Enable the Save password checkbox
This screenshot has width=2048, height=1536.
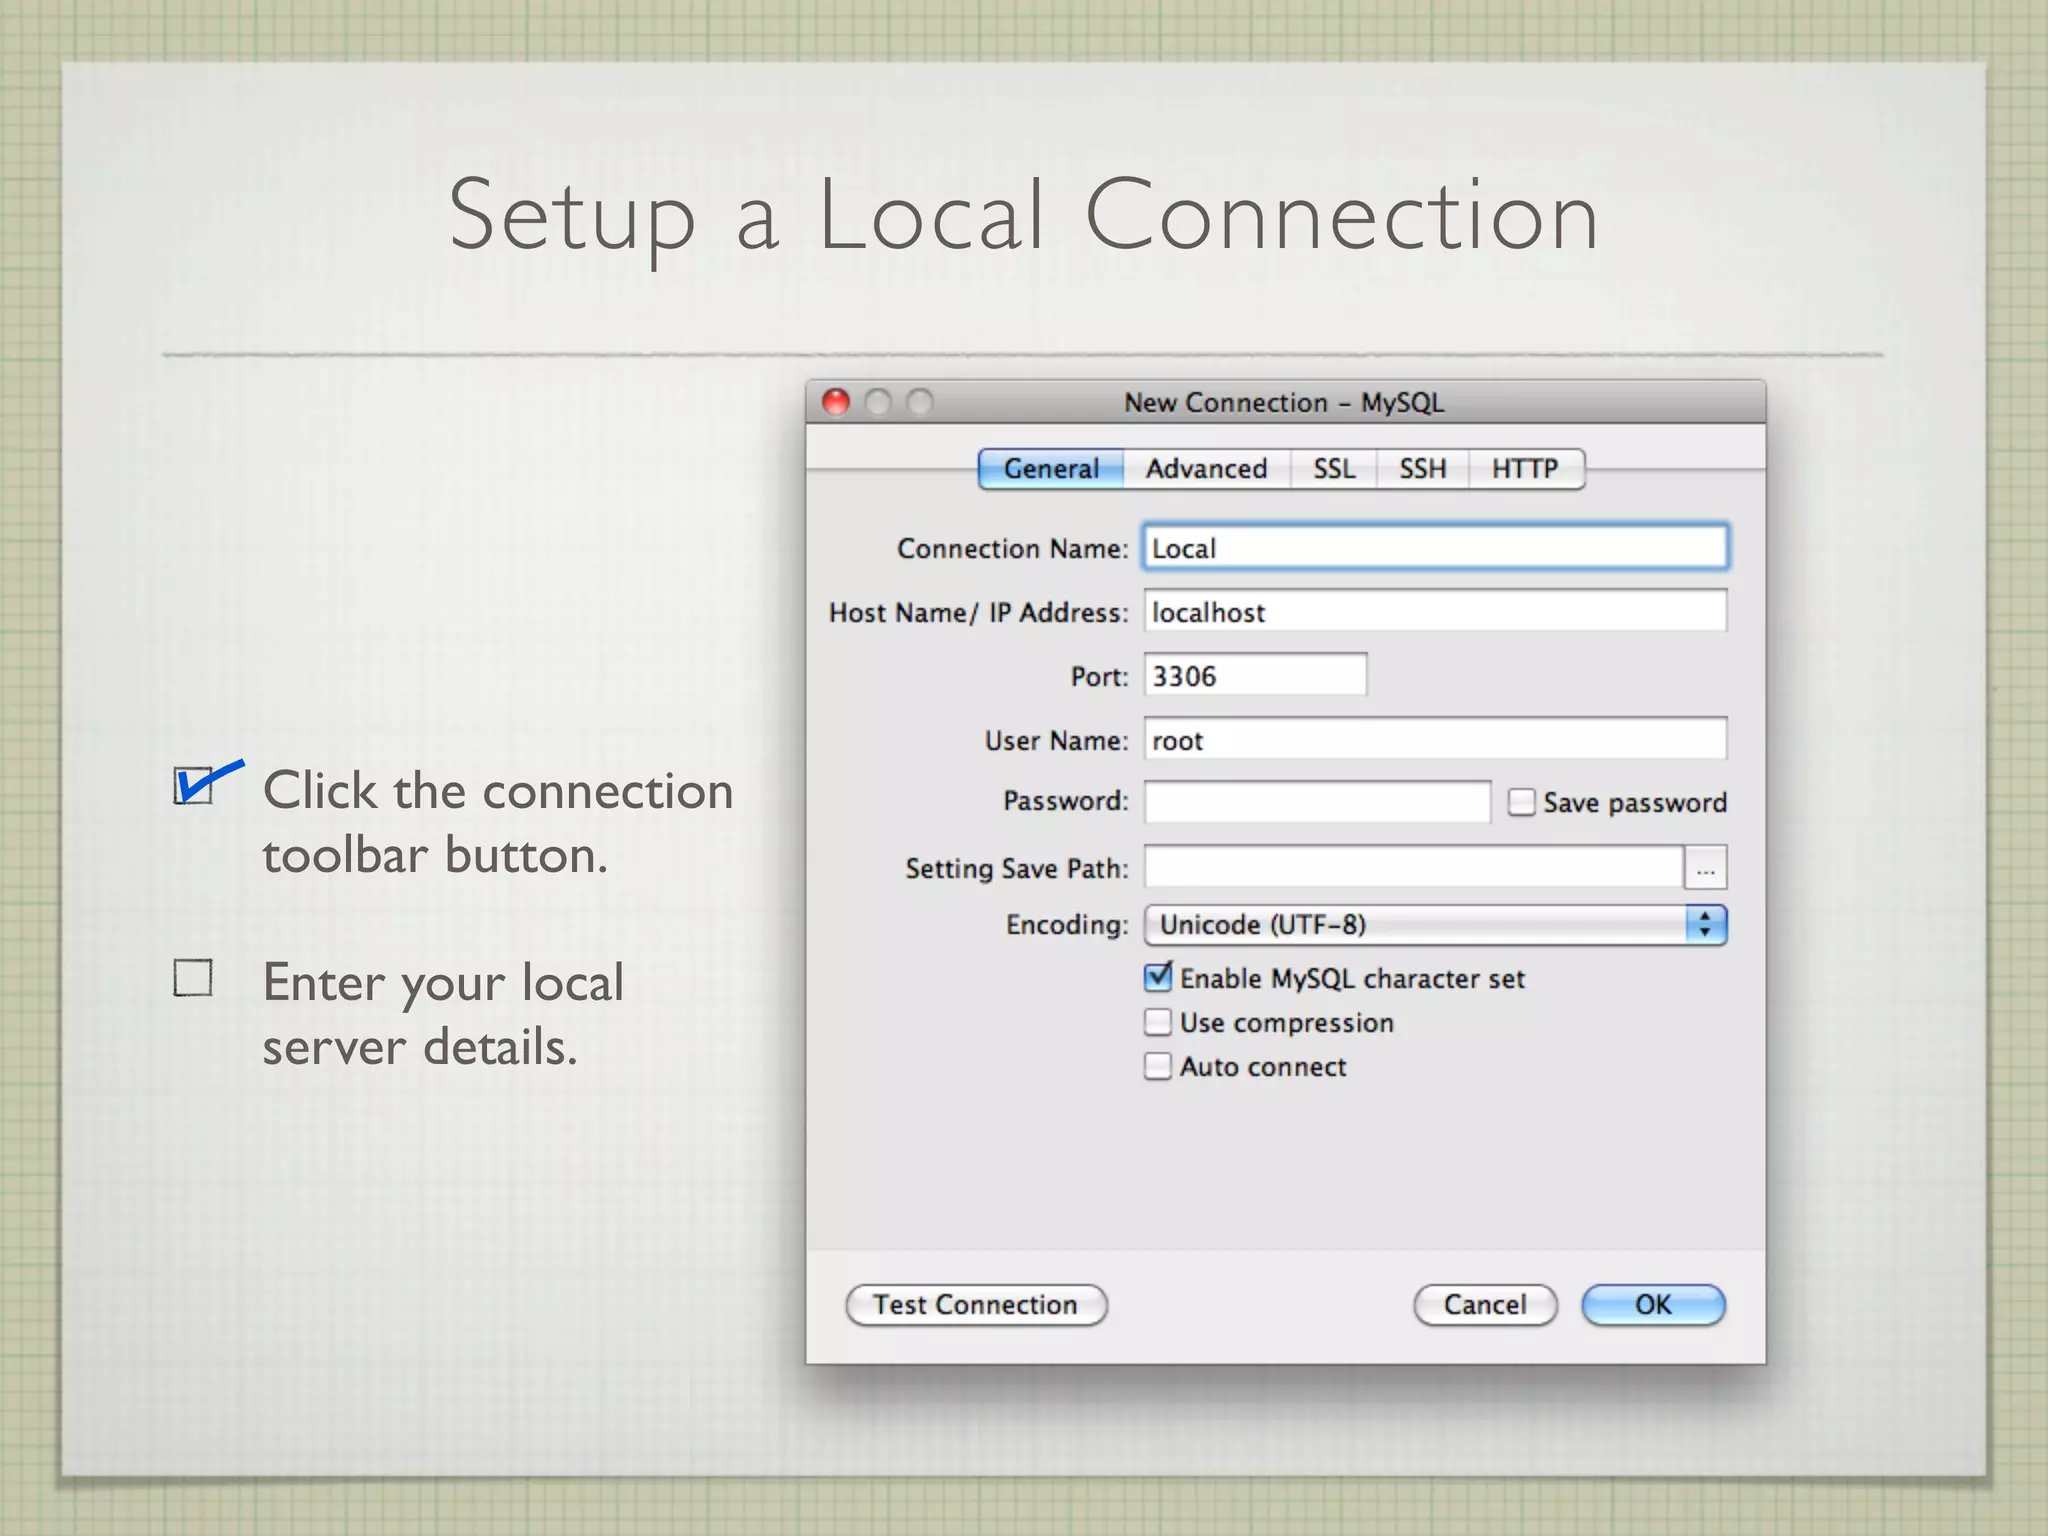click(x=1521, y=802)
